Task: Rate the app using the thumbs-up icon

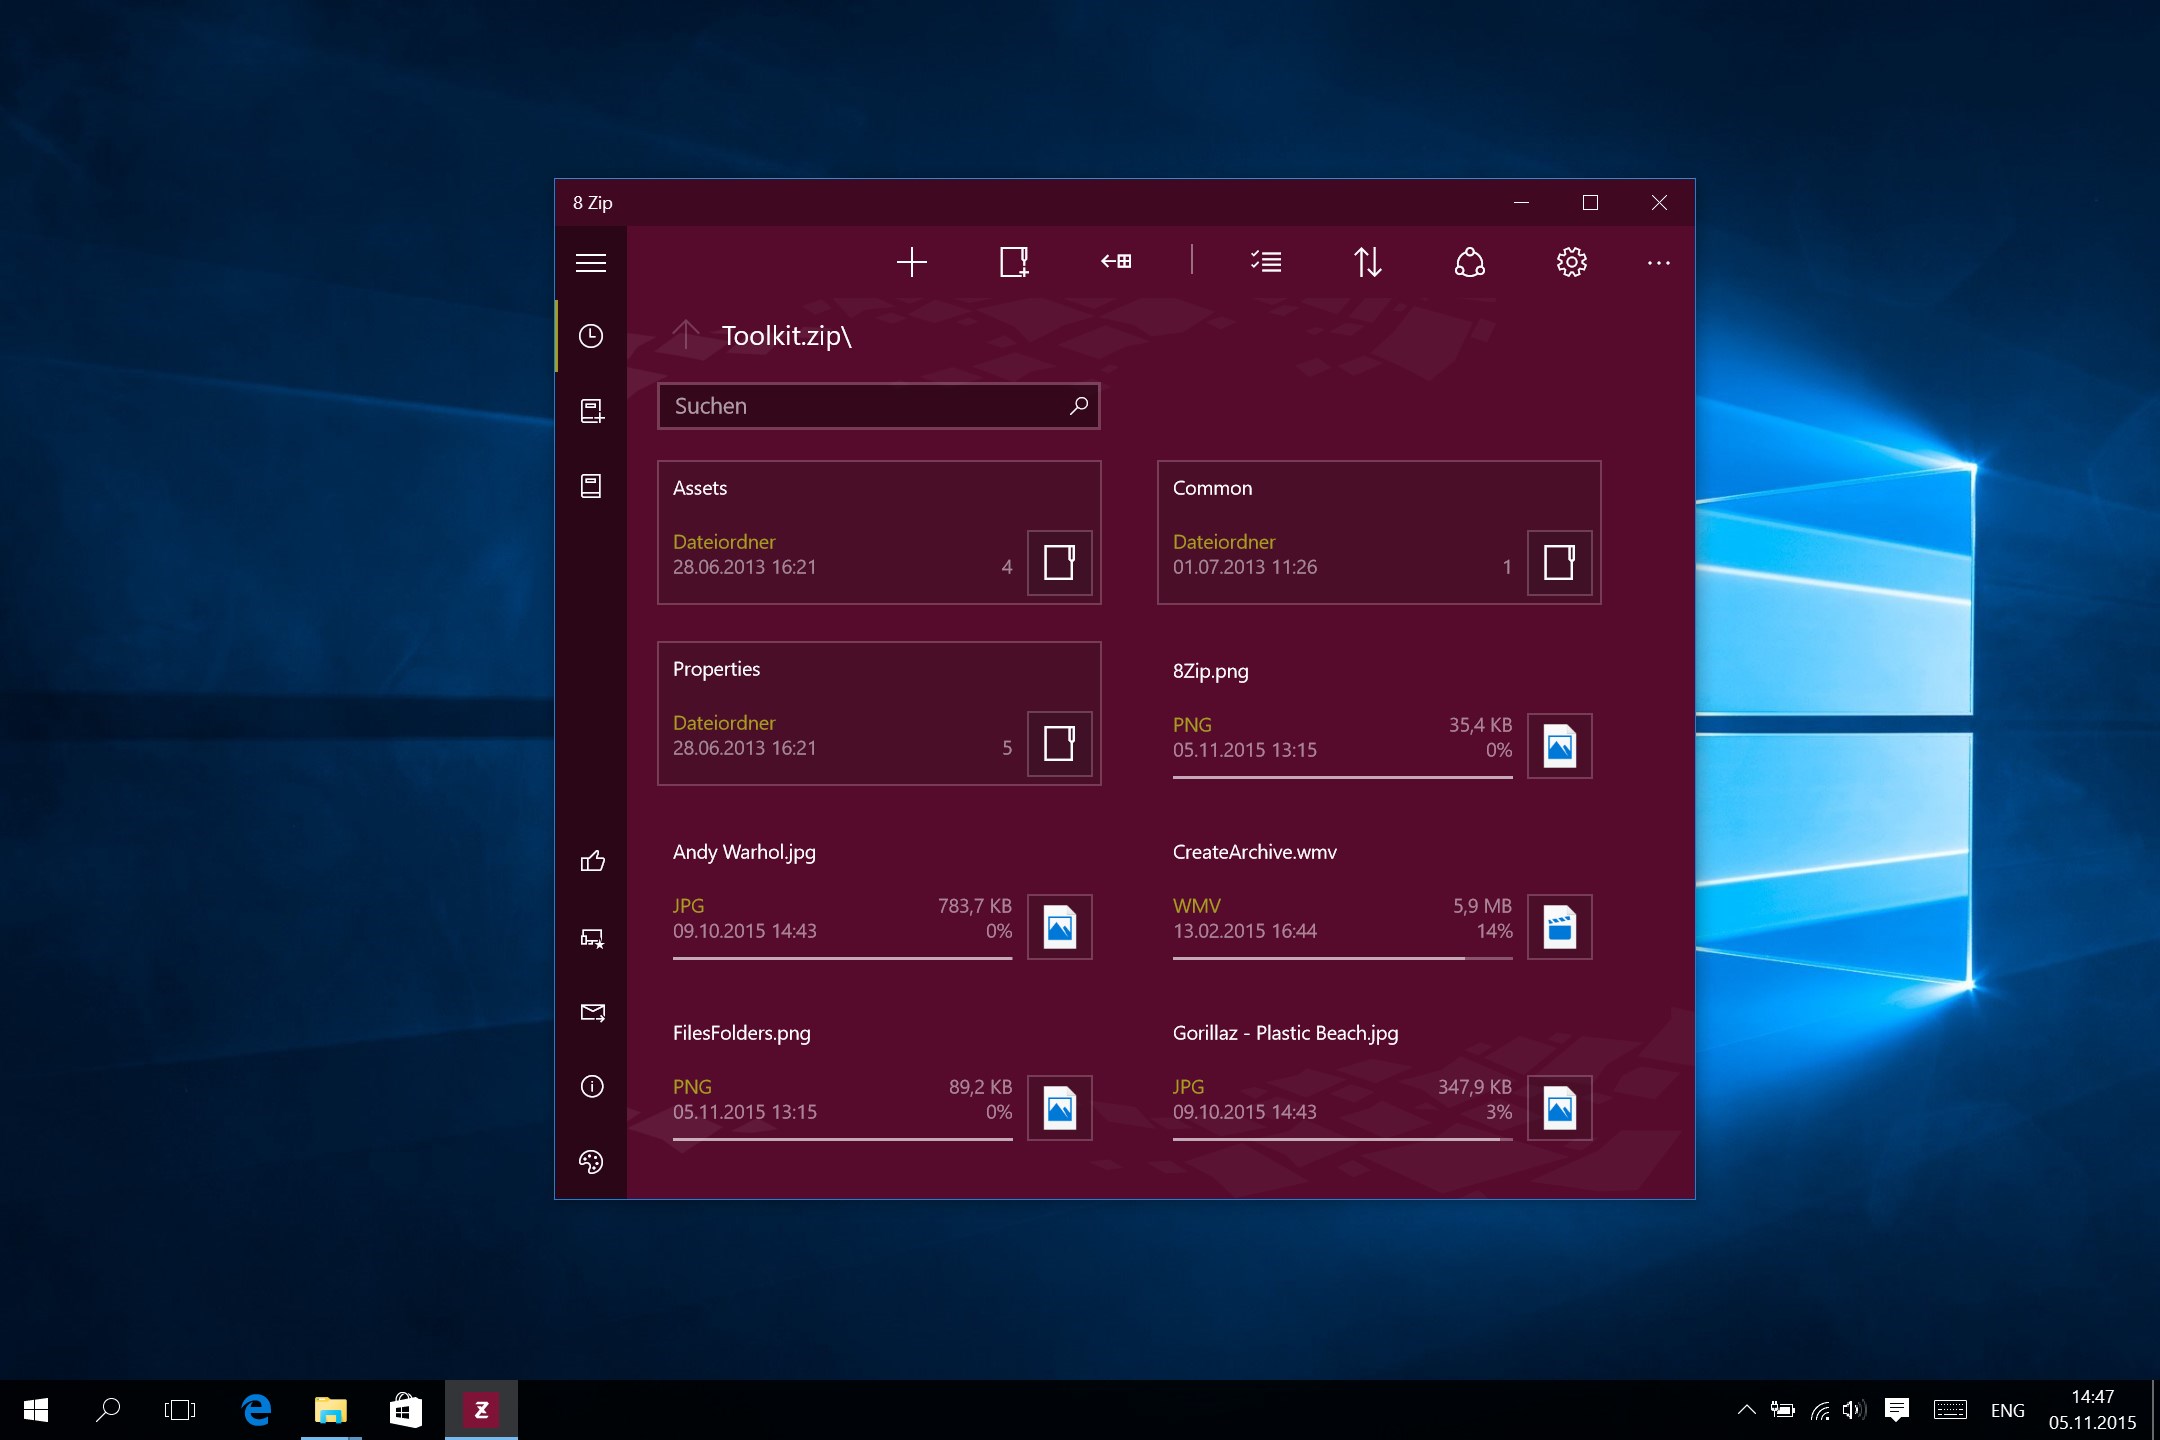Action: click(591, 861)
